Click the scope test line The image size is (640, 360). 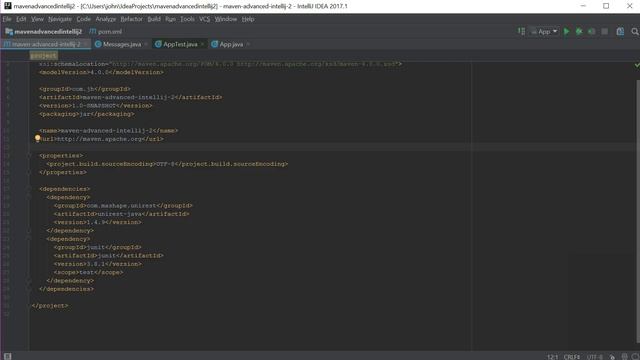coord(88,272)
